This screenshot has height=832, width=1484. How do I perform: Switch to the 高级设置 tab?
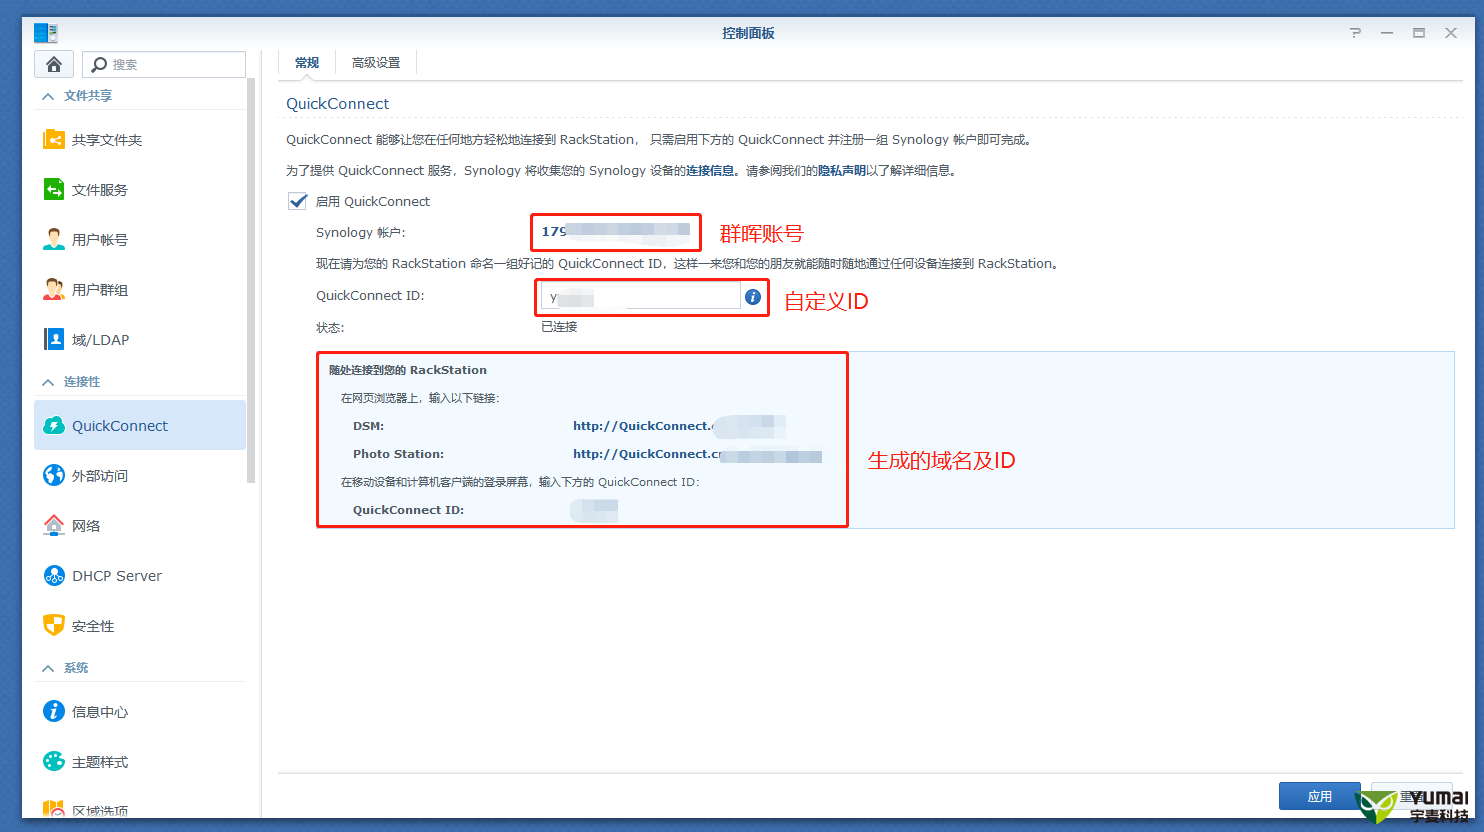376,63
